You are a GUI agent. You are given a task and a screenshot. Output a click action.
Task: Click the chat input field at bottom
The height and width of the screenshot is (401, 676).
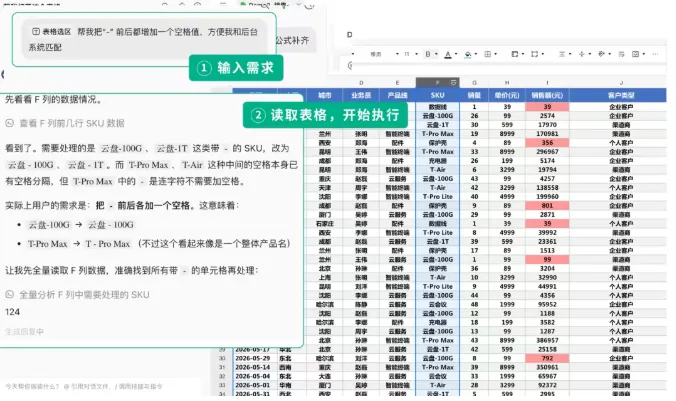[x=101, y=386]
